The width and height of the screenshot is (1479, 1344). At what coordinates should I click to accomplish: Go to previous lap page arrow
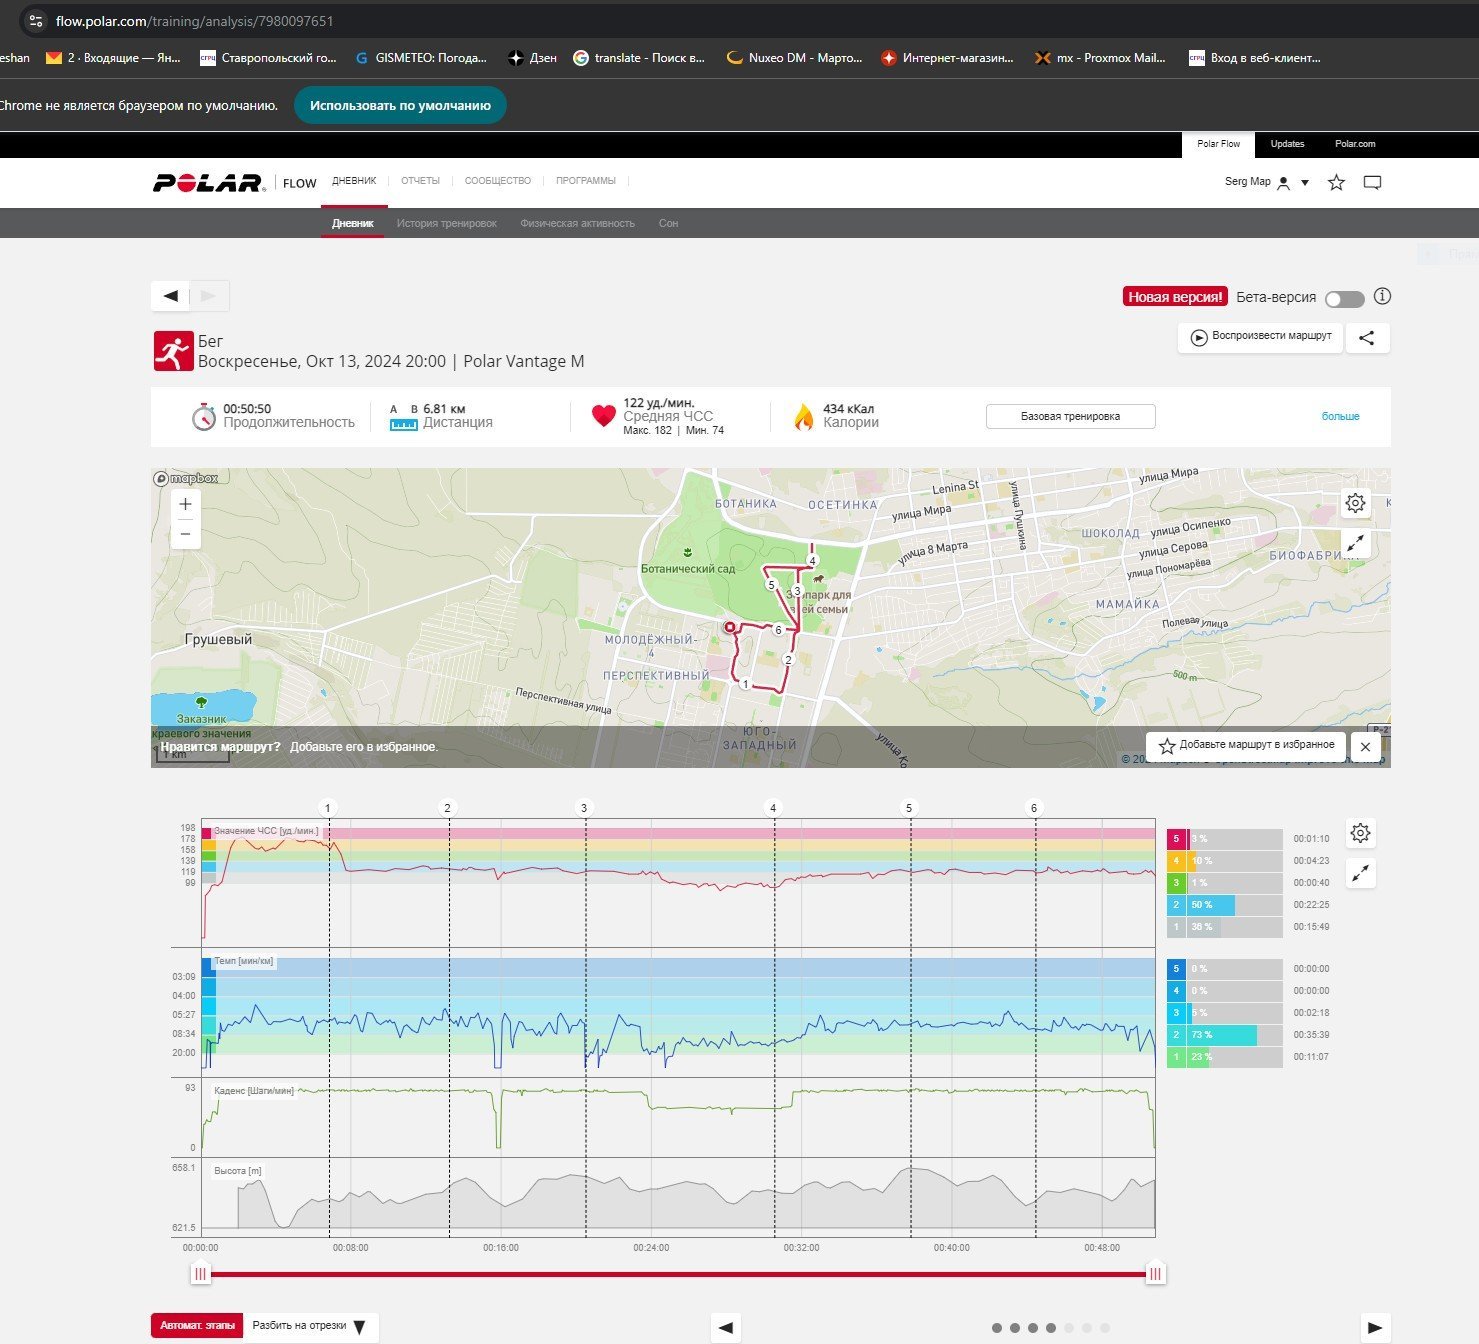click(x=726, y=1328)
